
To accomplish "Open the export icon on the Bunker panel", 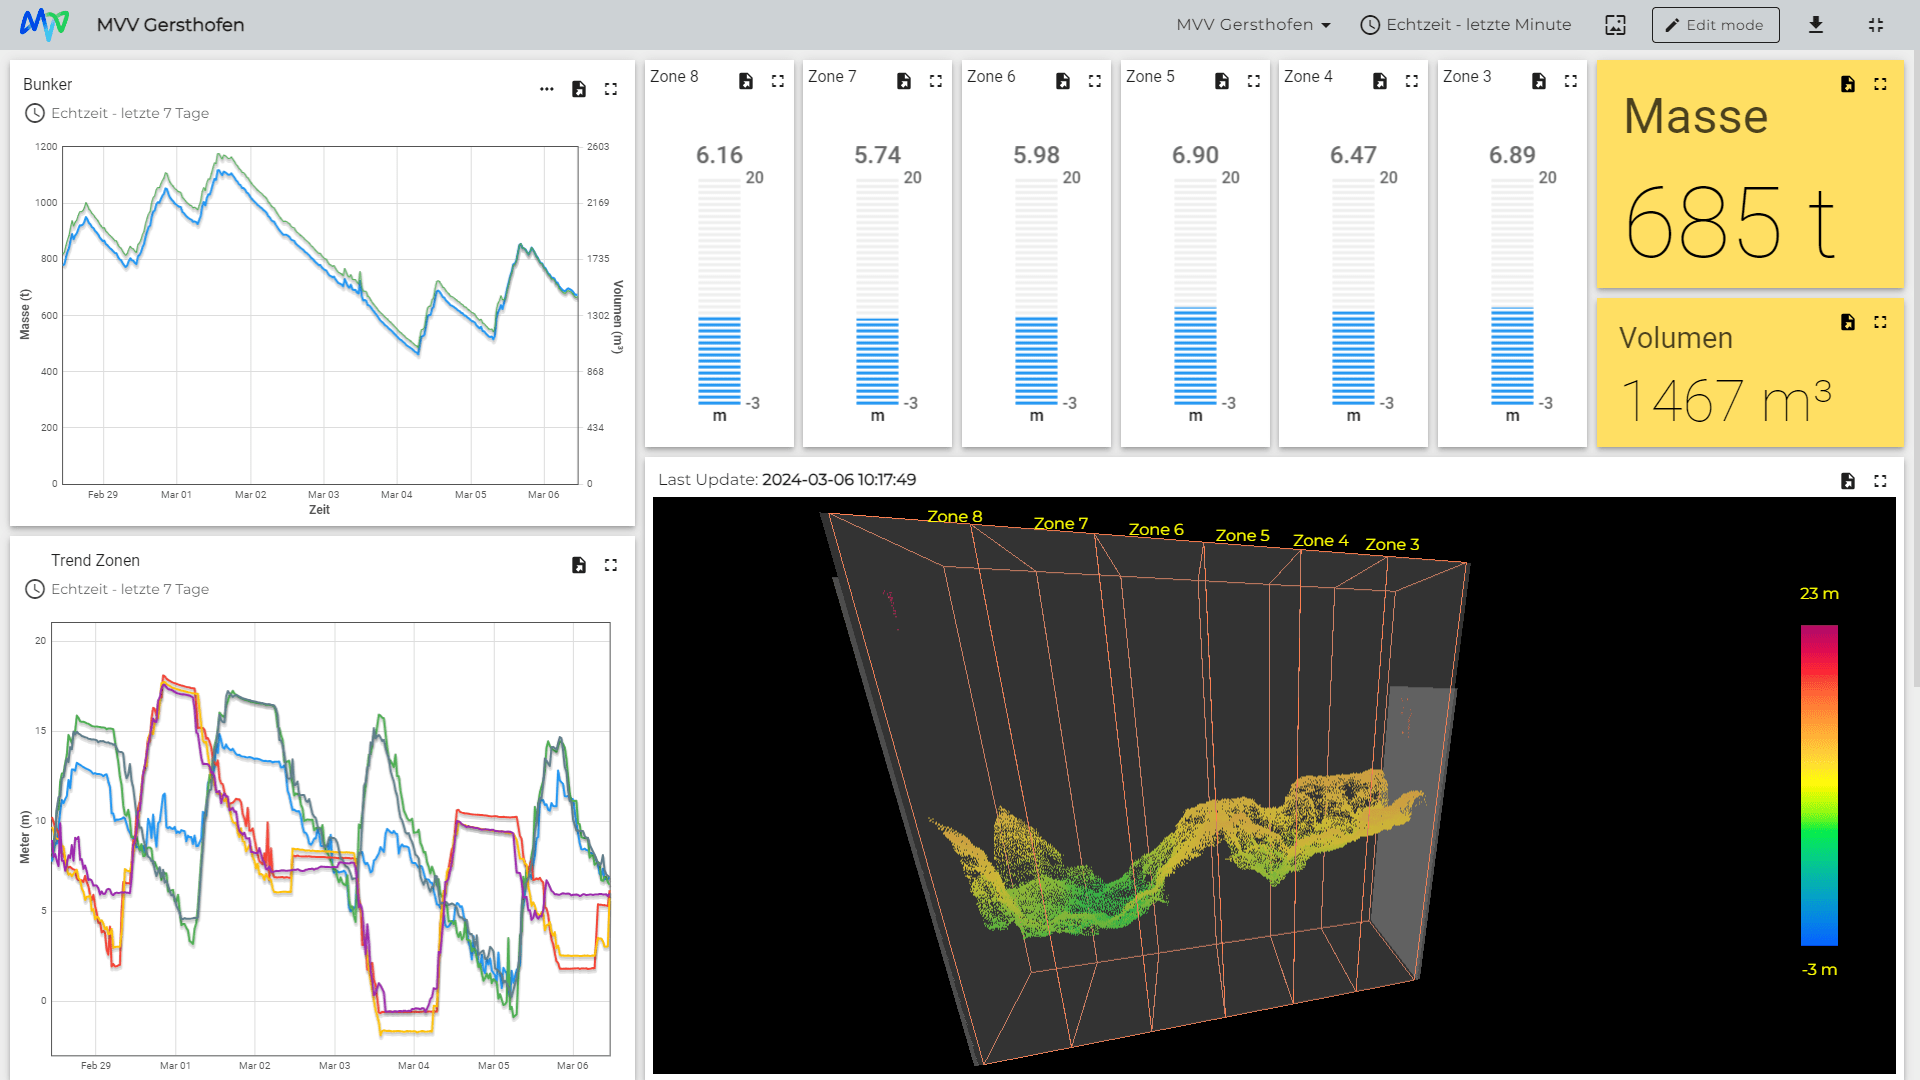I will [579, 89].
